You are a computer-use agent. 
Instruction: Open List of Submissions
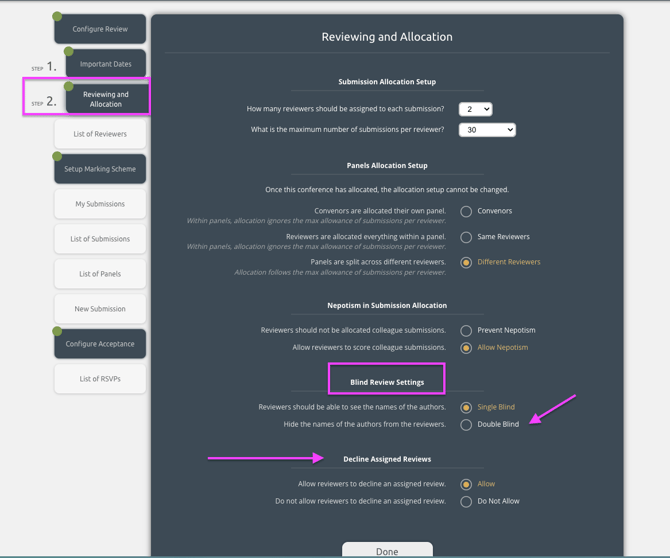point(100,239)
